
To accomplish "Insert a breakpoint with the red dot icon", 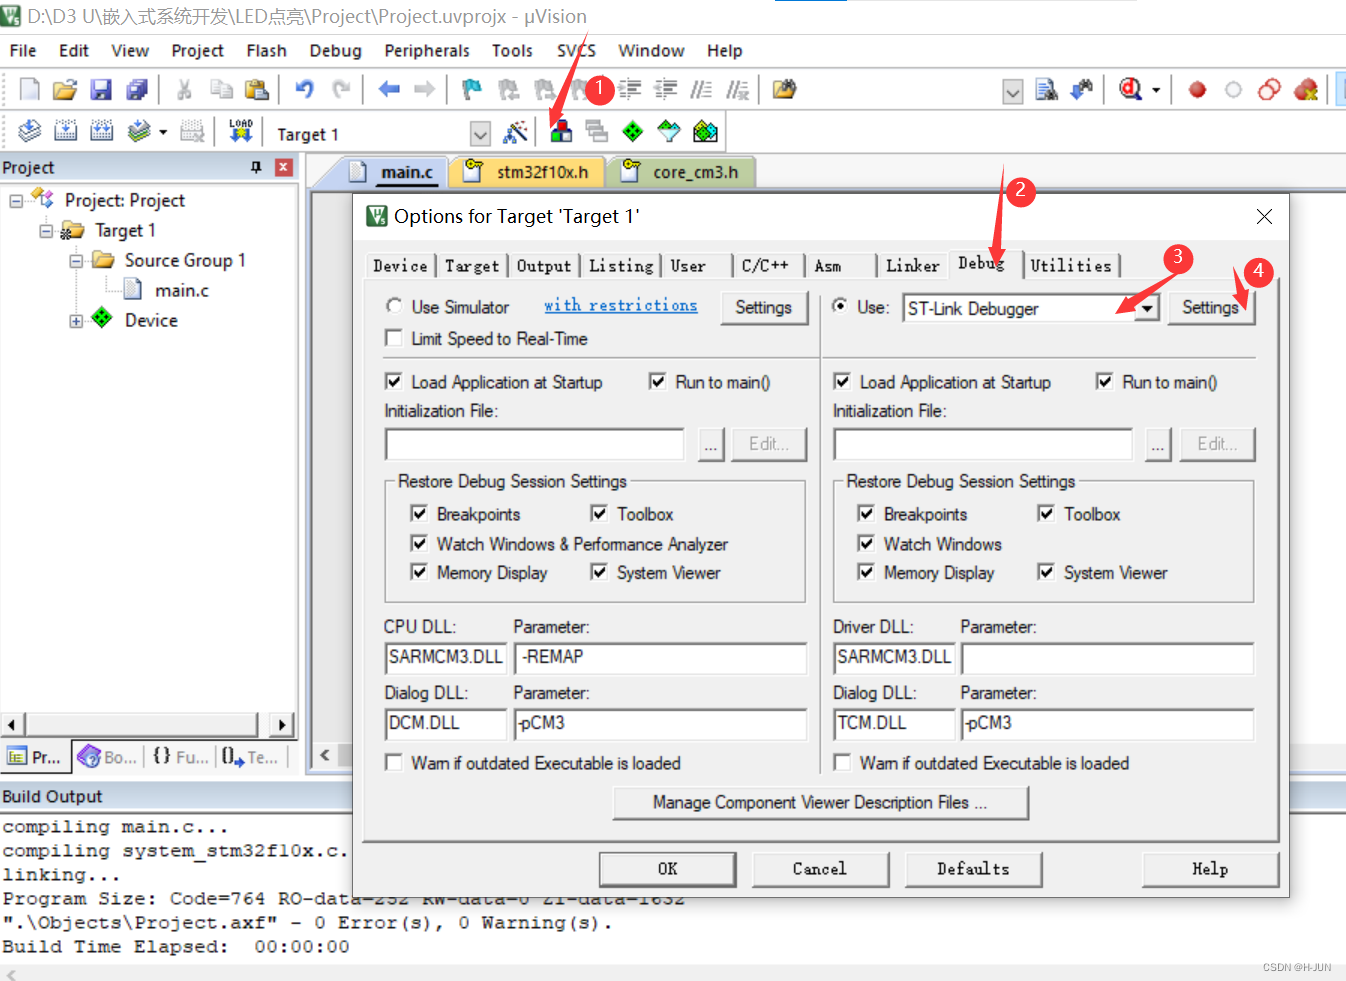I will [1197, 90].
